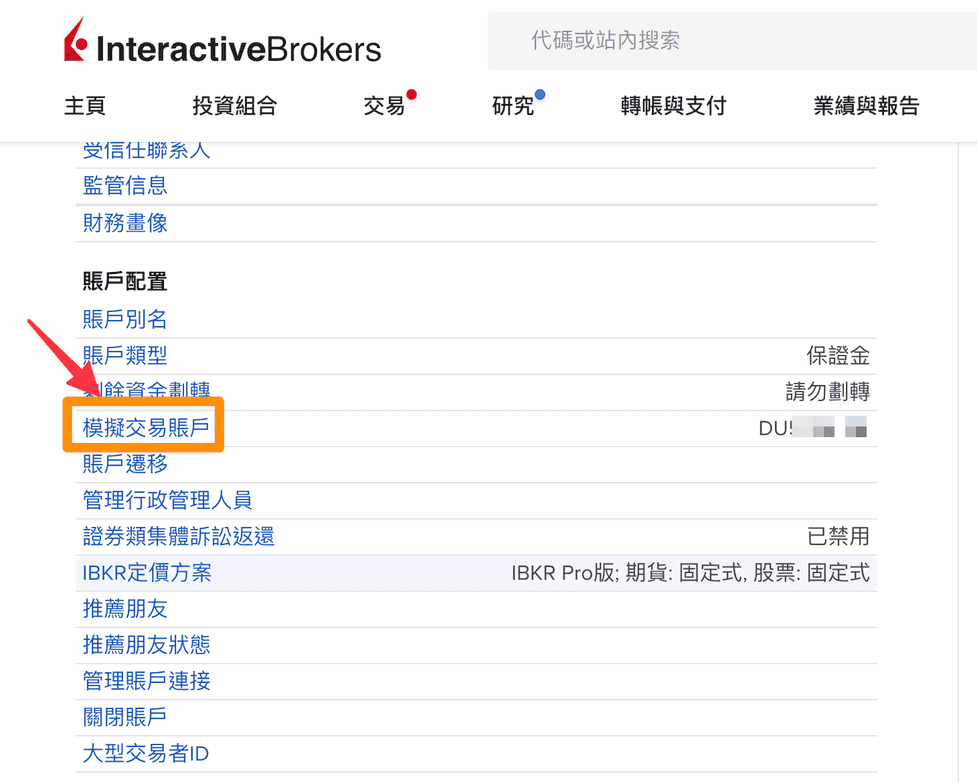Open the 推薦朋友 link
The image size is (977, 782).
click(x=124, y=608)
